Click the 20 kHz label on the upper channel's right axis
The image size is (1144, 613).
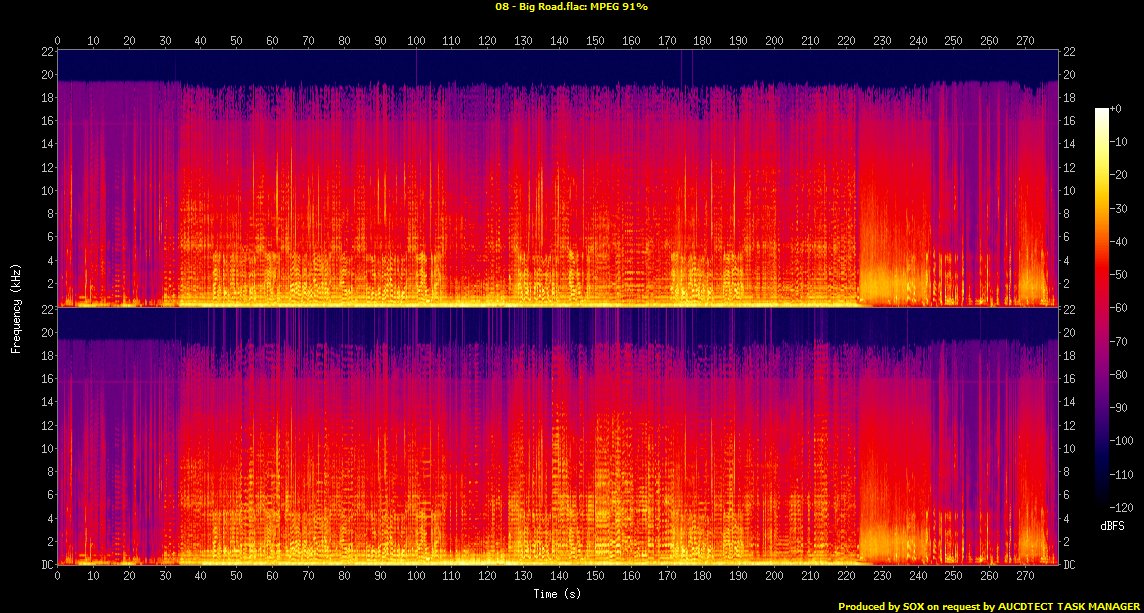pos(1071,75)
